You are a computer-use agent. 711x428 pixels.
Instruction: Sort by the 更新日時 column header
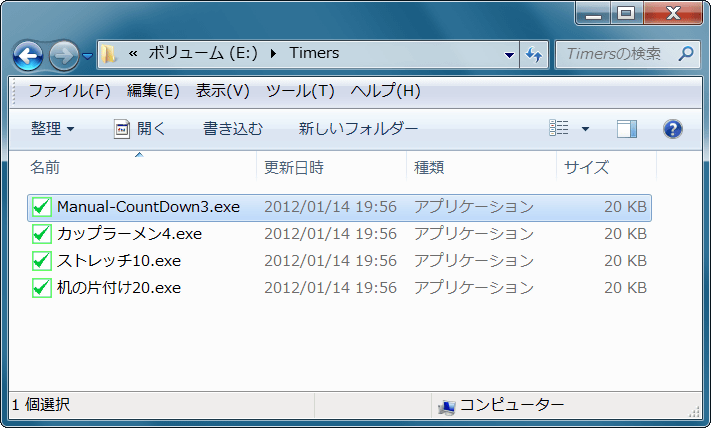(293, 167)
